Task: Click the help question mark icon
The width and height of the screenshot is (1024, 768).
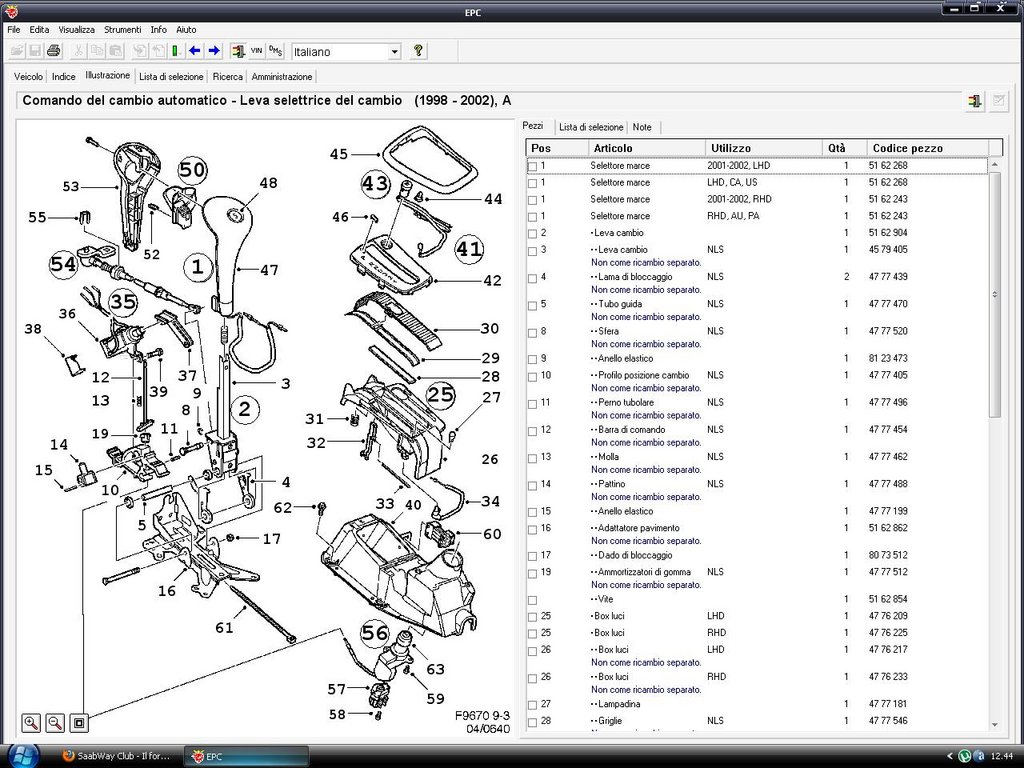Action: coord(419,51)
